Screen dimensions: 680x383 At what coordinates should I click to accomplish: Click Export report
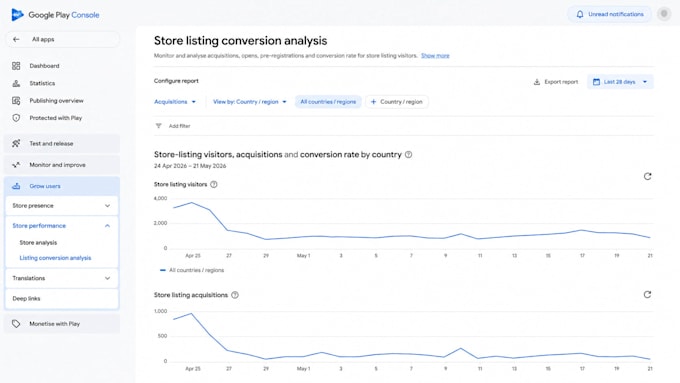556,82
